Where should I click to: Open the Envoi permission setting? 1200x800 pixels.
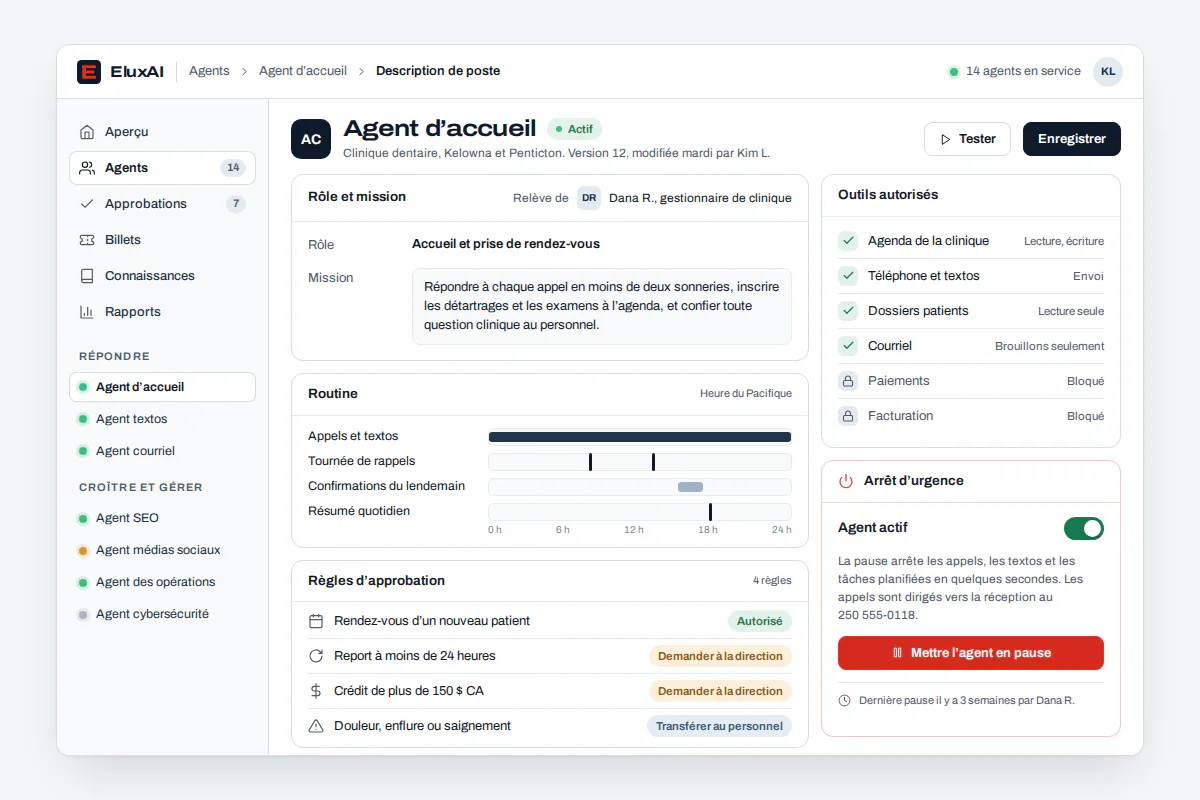[x=1089, y=276]
